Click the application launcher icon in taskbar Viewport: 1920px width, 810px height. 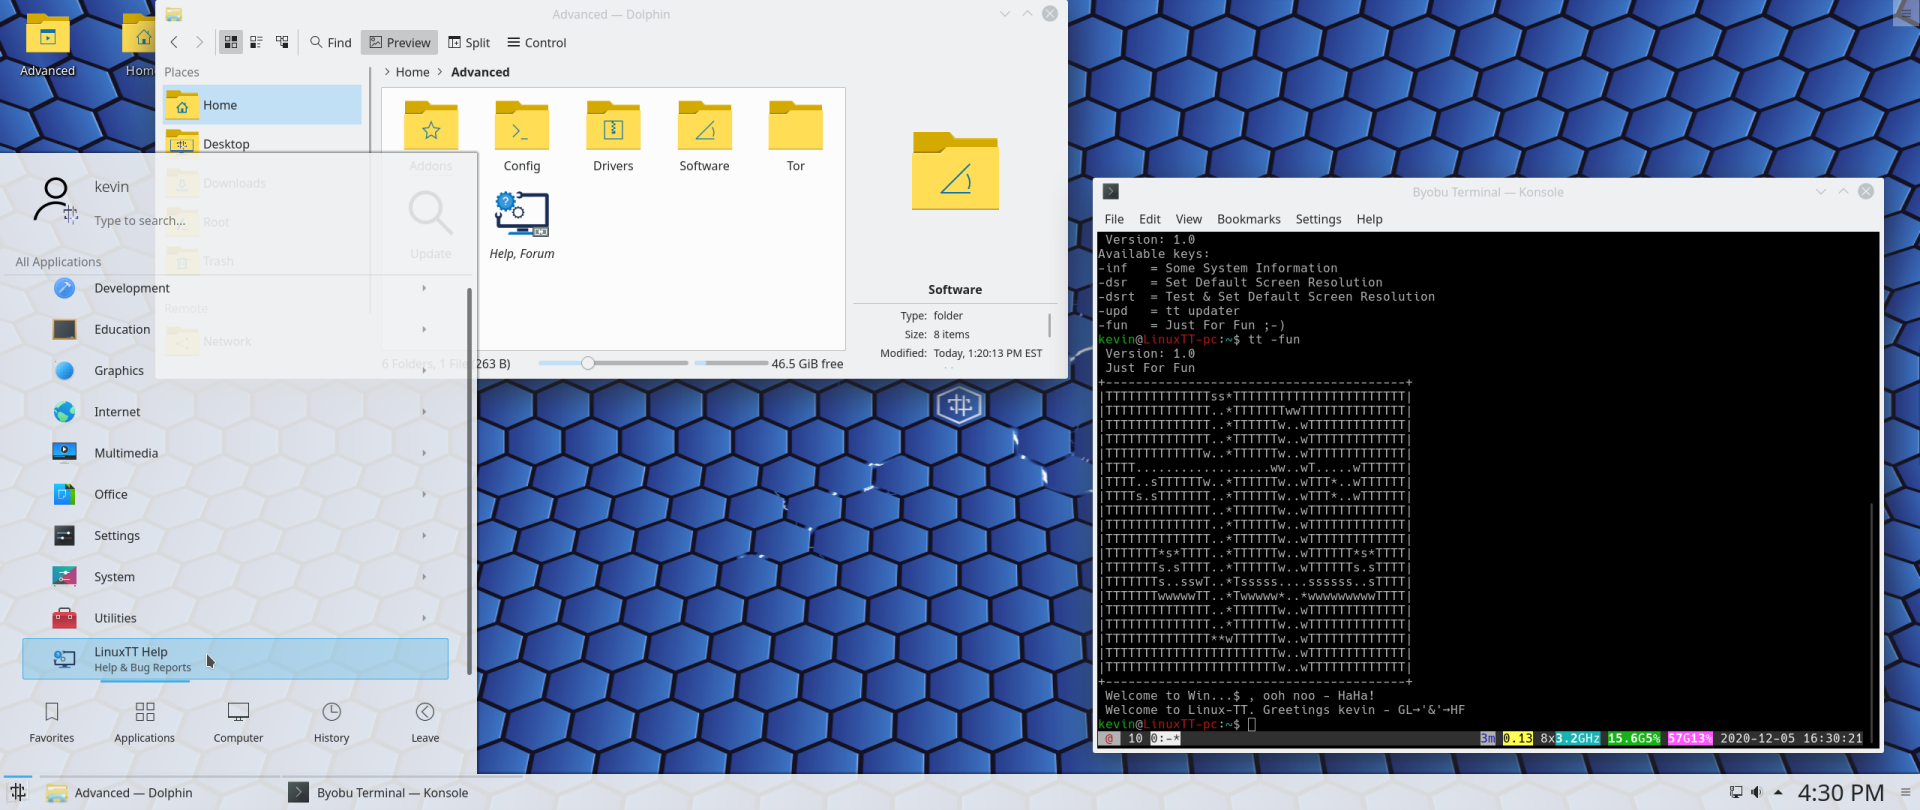(18, 792)
